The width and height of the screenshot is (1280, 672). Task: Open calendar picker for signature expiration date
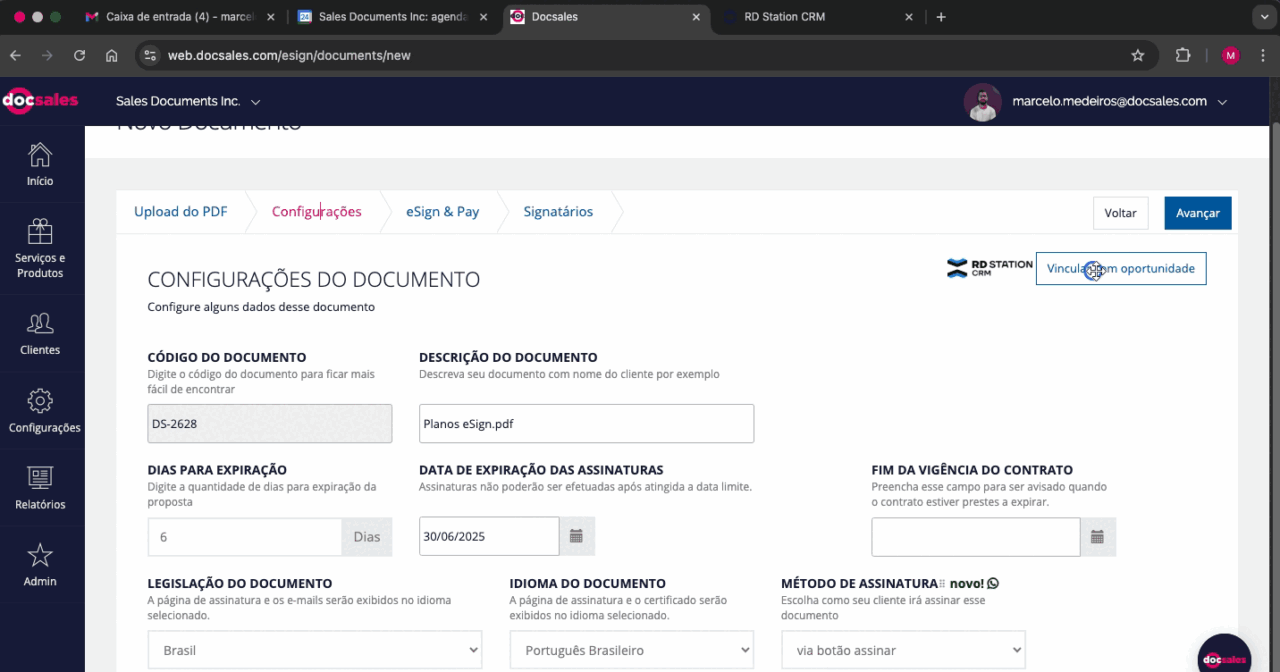(576, 536)
